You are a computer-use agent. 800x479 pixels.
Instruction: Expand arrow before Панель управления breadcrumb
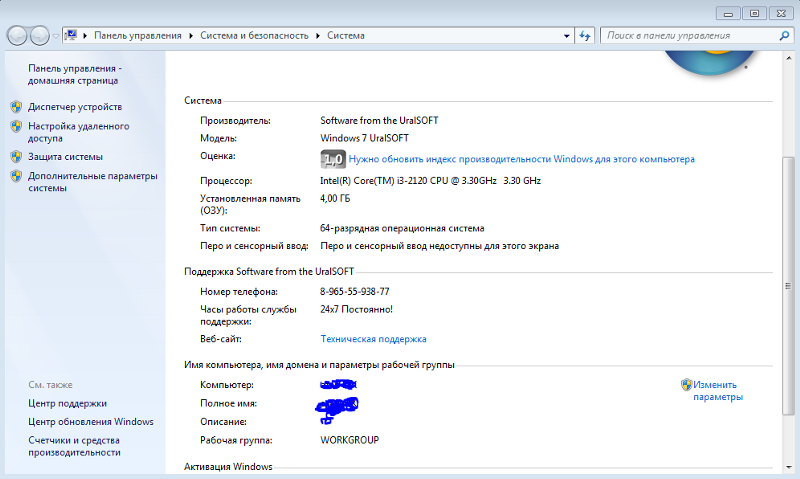[85, 36]
